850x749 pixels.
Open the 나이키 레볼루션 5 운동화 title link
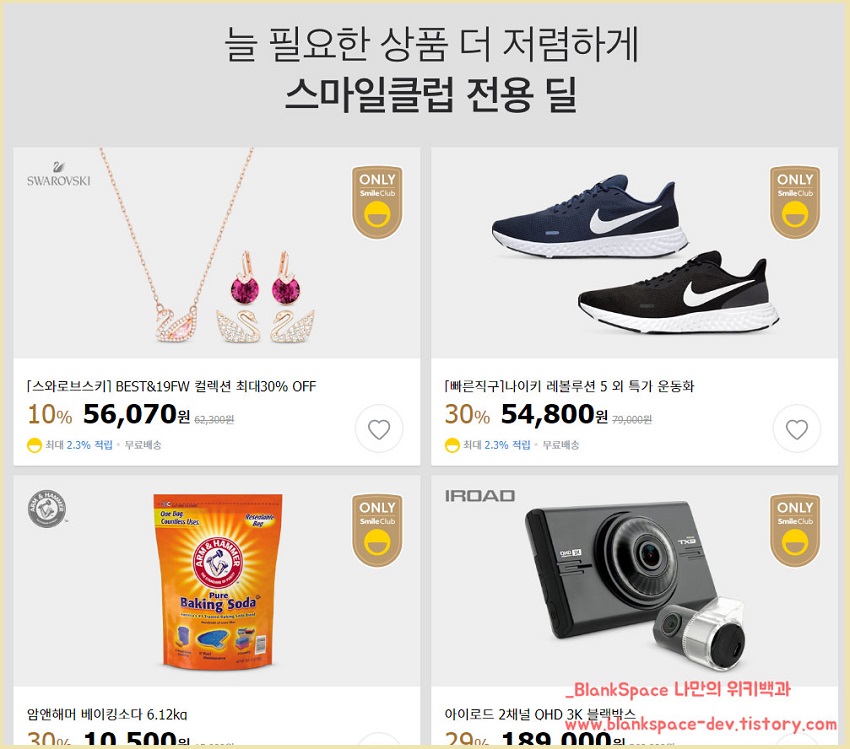pyautogui.click(x=569, y=386)
